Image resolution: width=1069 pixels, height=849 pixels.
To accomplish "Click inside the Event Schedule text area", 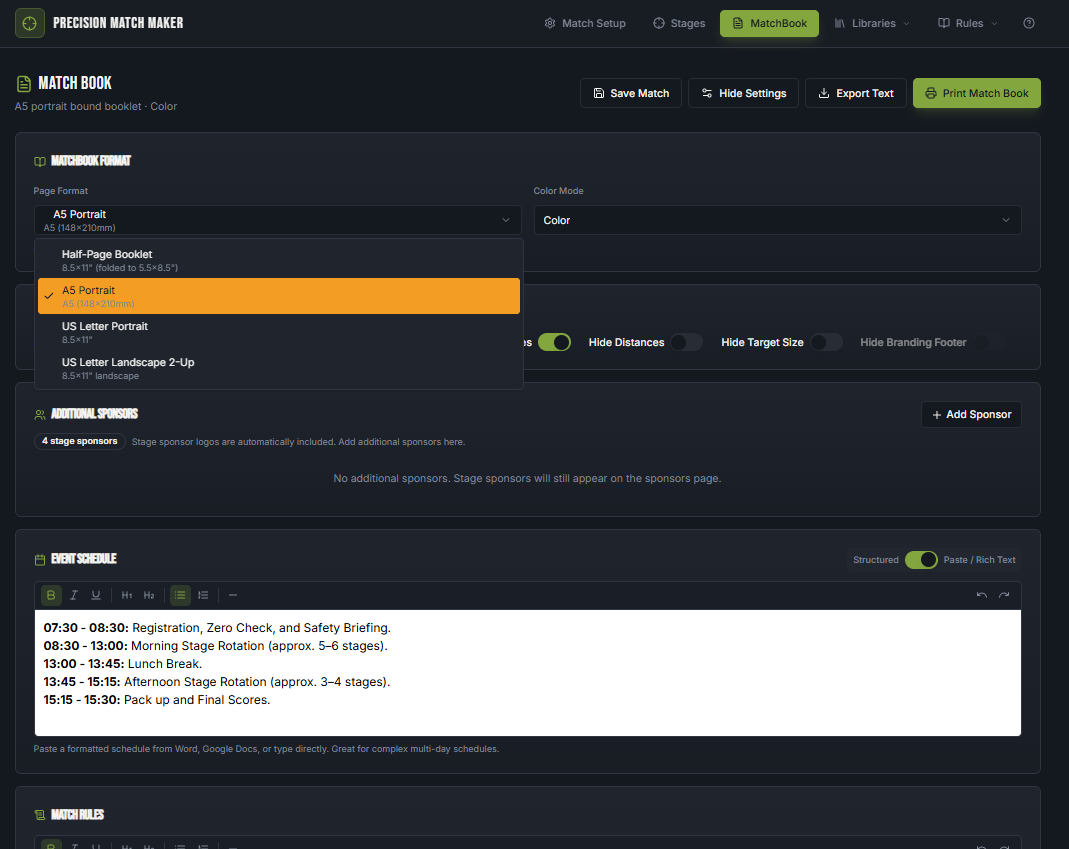I will 528,672.
